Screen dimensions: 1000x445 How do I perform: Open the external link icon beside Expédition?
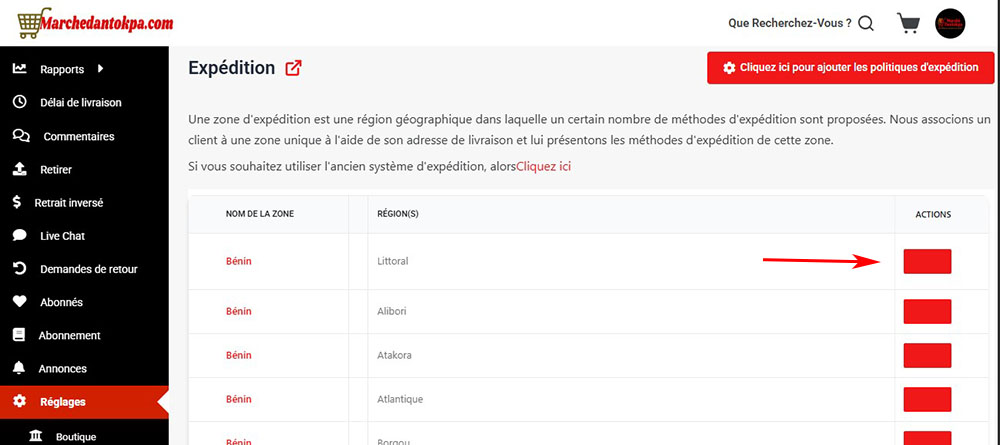[293, 68]
